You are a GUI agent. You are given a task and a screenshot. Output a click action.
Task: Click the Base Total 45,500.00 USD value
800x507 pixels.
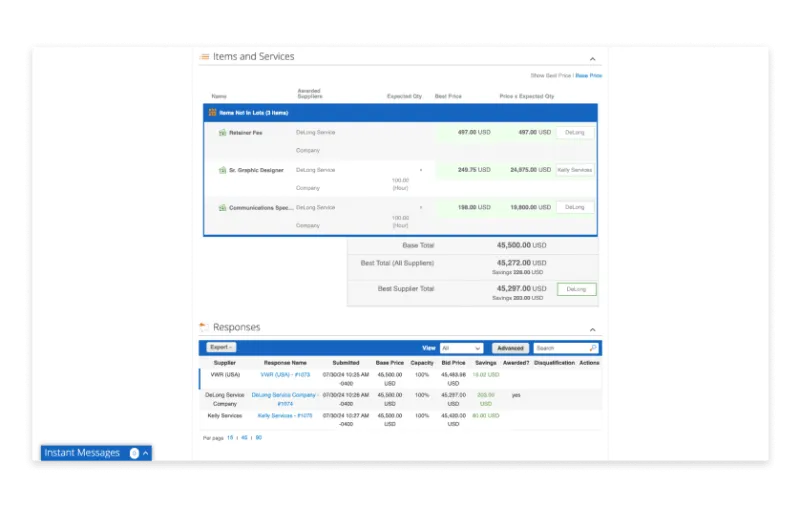pos(521,245)
